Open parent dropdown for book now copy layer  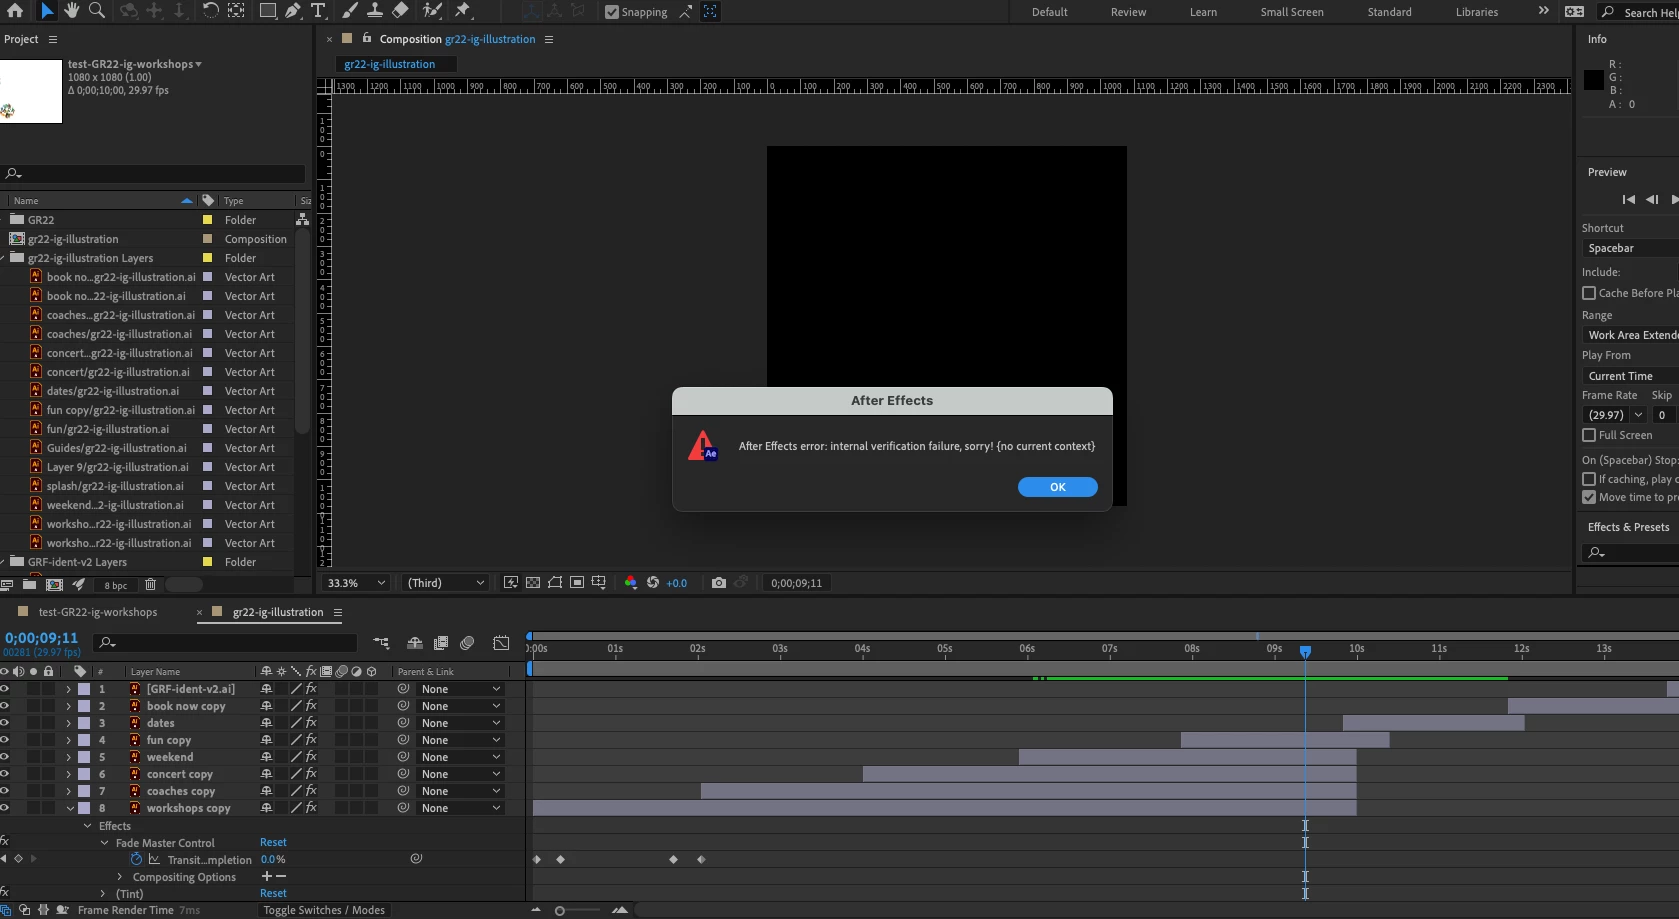point(461,706)
